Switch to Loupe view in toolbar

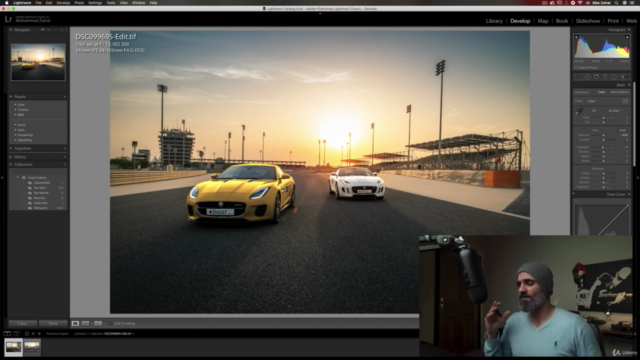click(76, 323)
